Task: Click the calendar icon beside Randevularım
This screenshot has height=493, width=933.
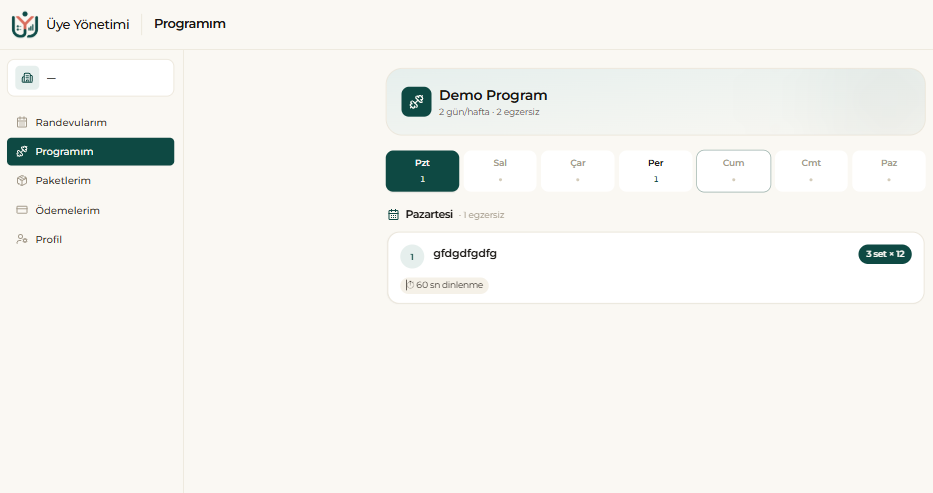Action: click(x=22, y=123)
